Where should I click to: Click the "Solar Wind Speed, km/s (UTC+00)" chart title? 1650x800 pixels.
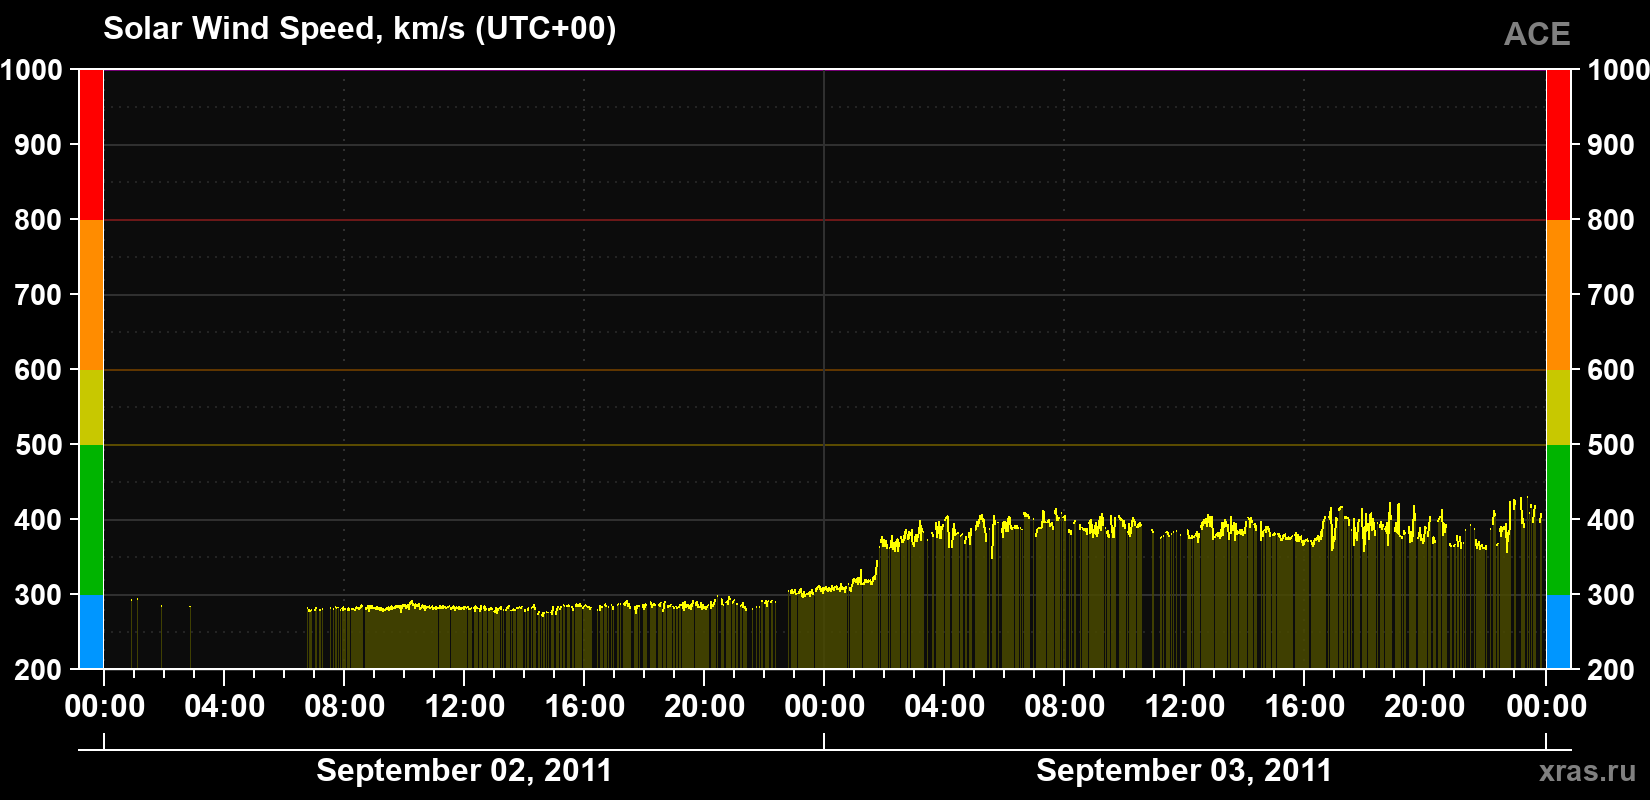tap(360, 29)
